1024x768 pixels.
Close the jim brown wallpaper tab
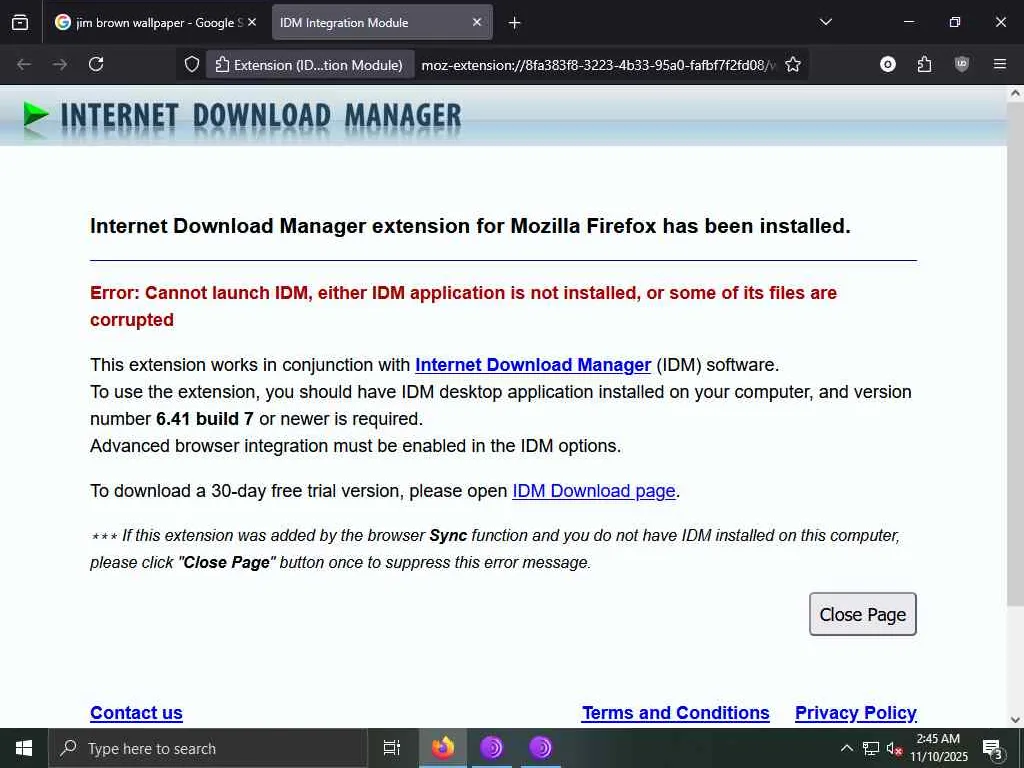click(x=252, y=22)
